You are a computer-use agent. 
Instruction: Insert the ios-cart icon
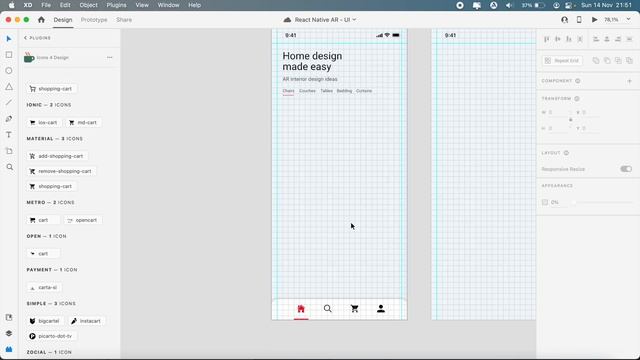(44, 122)
